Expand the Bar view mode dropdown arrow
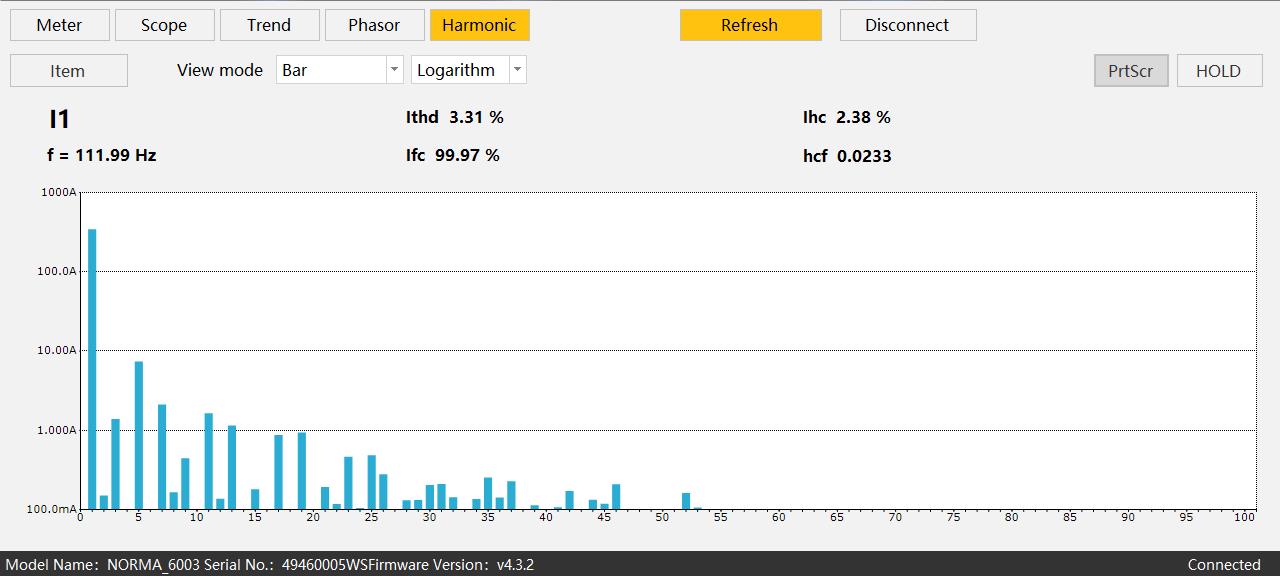1280x576 pixels. pyautogui.click(x=394, y=70)
